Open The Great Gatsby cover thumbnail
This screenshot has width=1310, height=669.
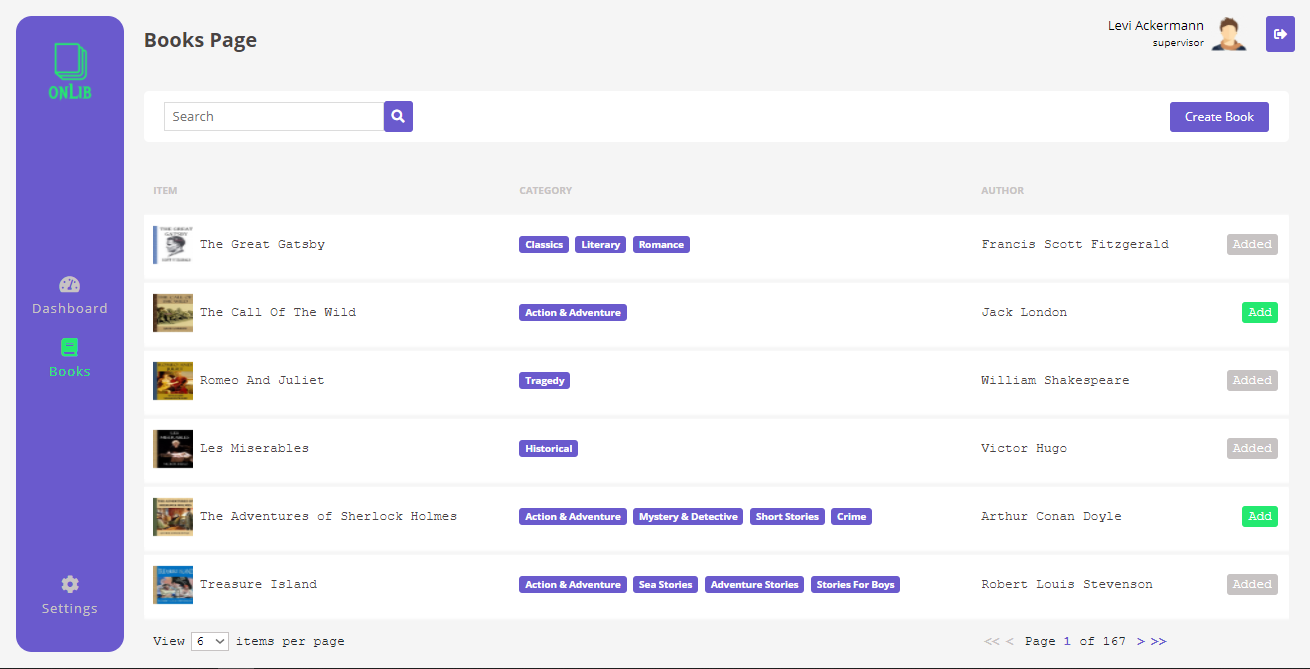(x=173, y=244)
